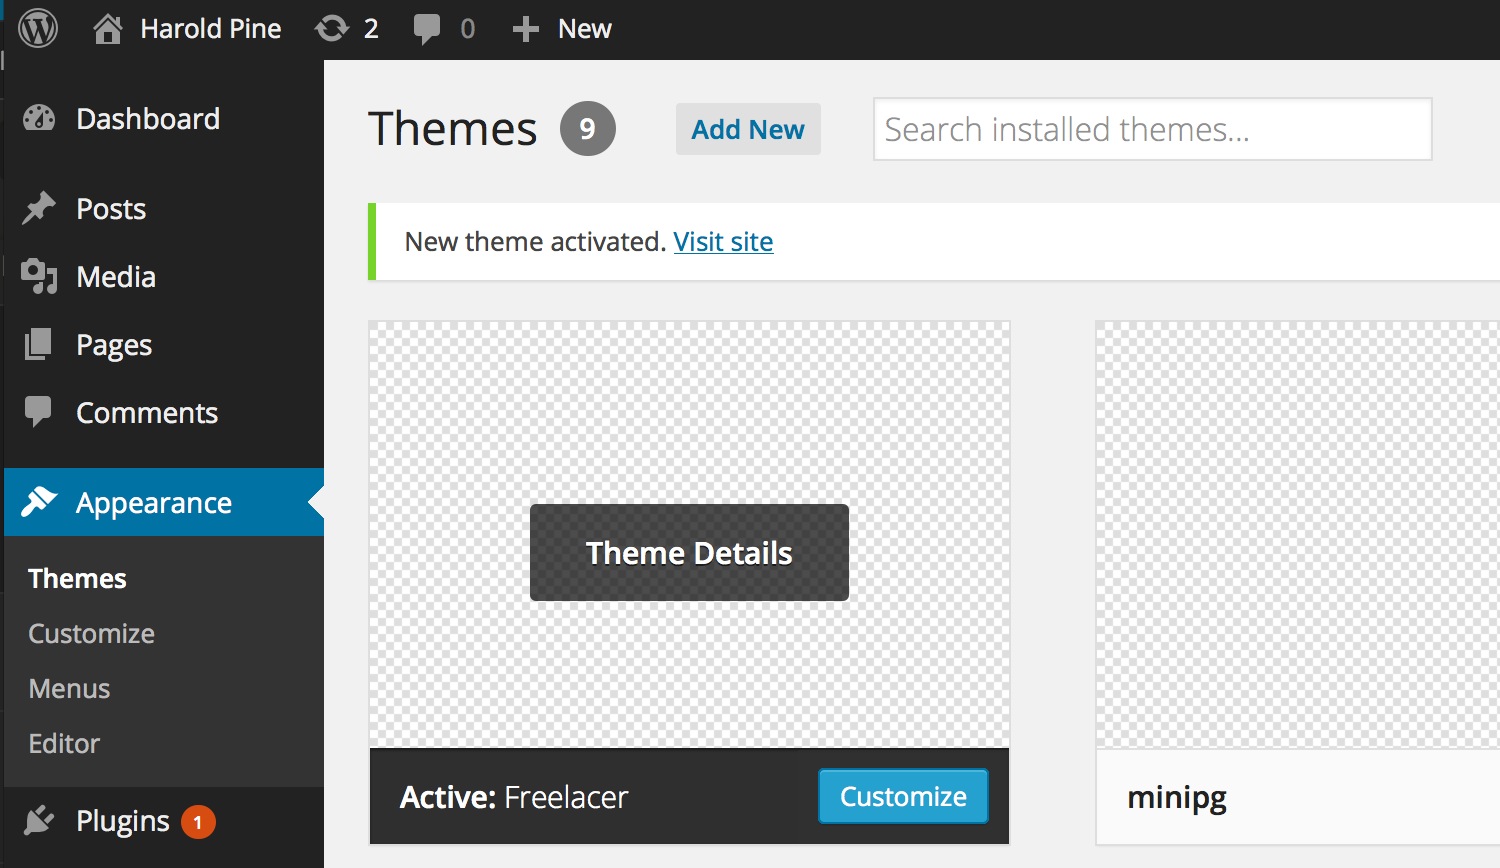Go to Posts in the sidebar
This screenshot has width=1500, height=868.
[x=110, y=209]
